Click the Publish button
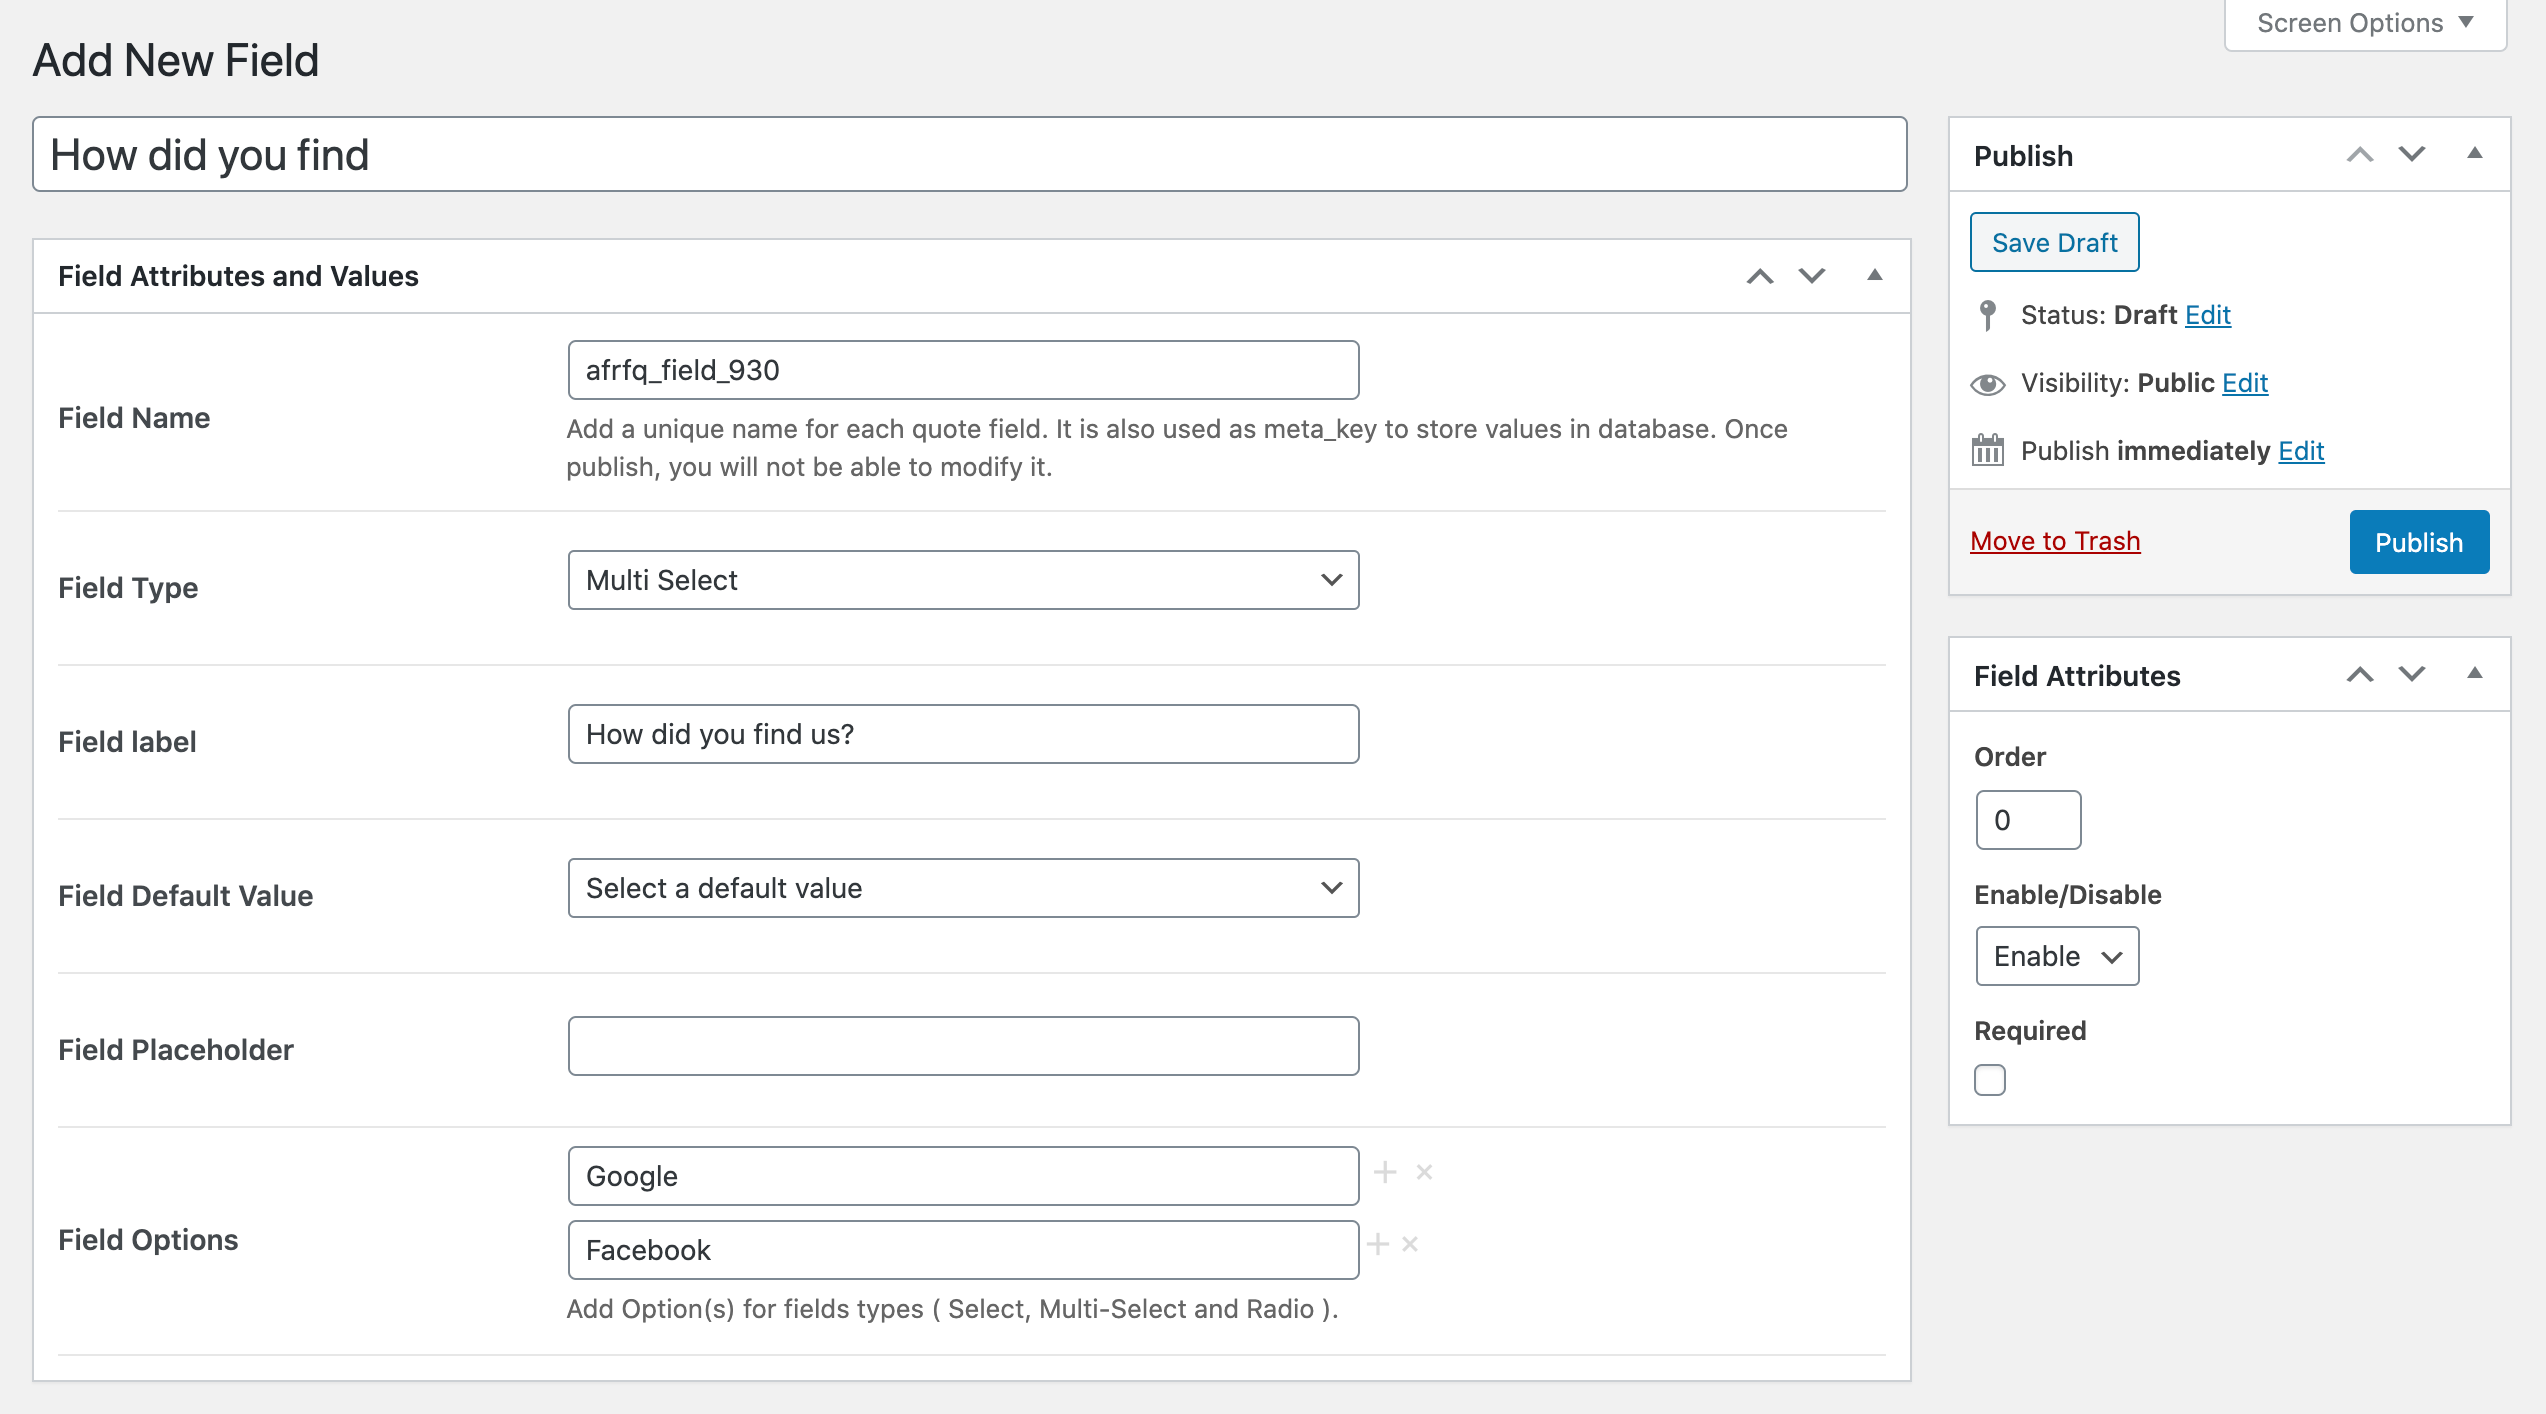The image size is (2546, 1414). [x=2419, y=542]
